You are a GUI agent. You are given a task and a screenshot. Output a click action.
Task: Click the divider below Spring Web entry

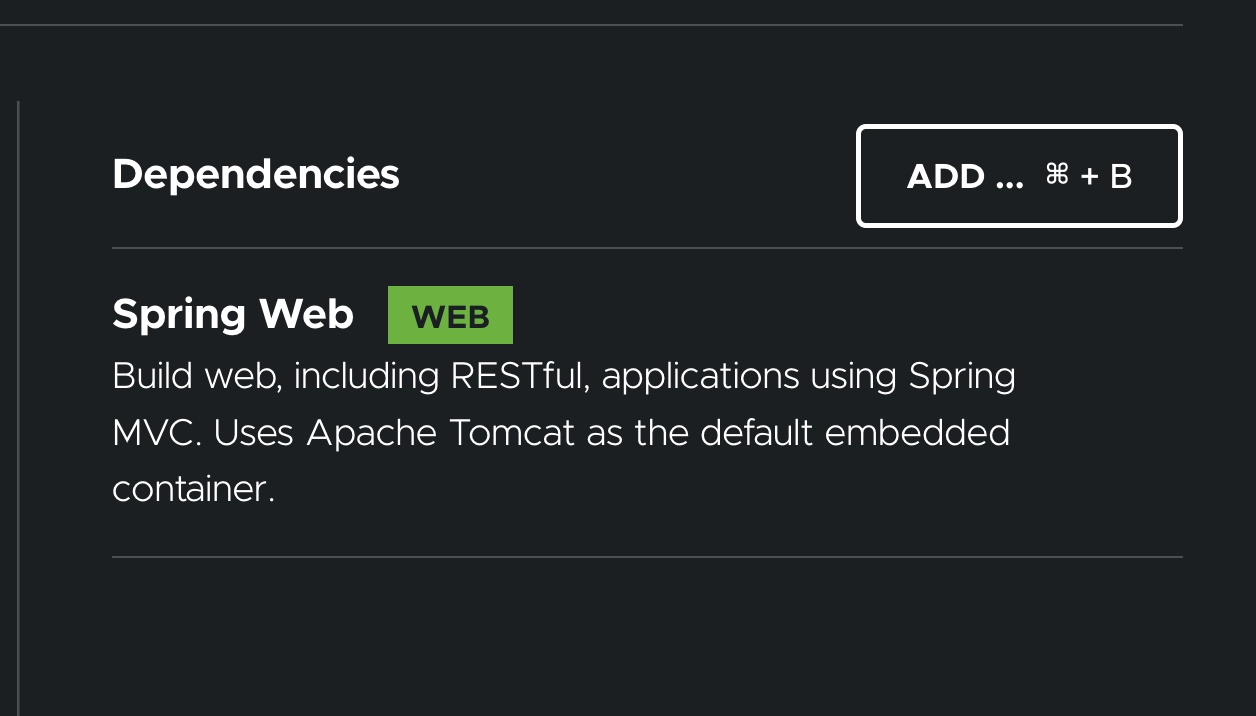[x=647, y=556]
